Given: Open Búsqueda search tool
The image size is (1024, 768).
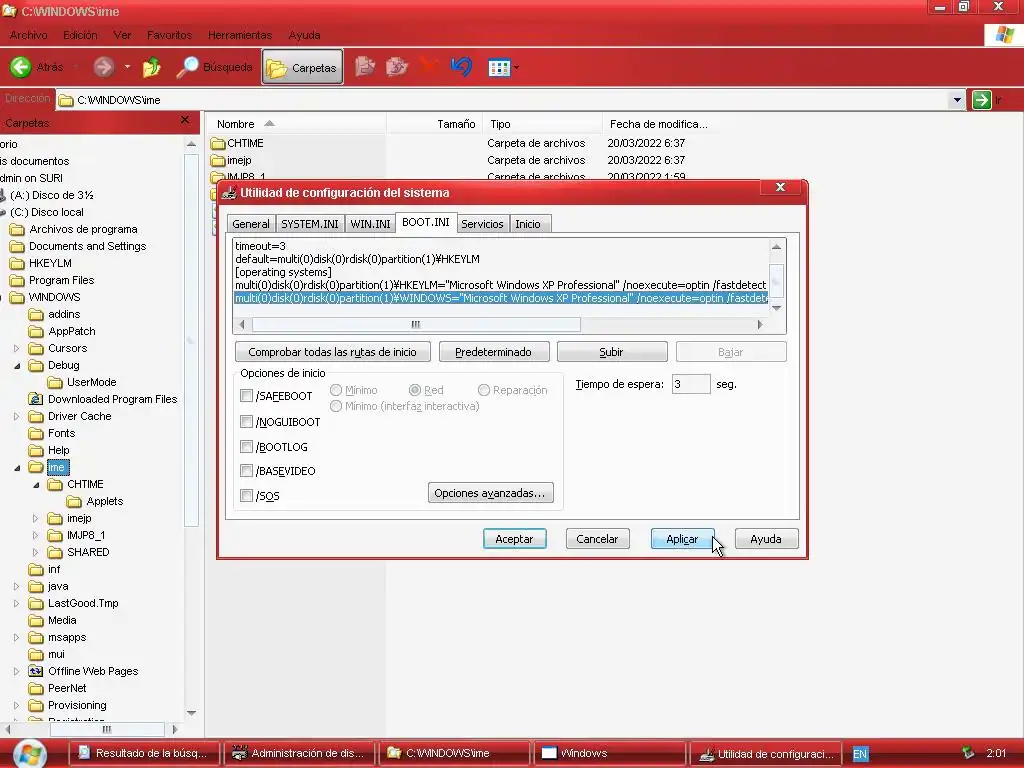Looking at the screenshot, I should click(x=215, y=67).
